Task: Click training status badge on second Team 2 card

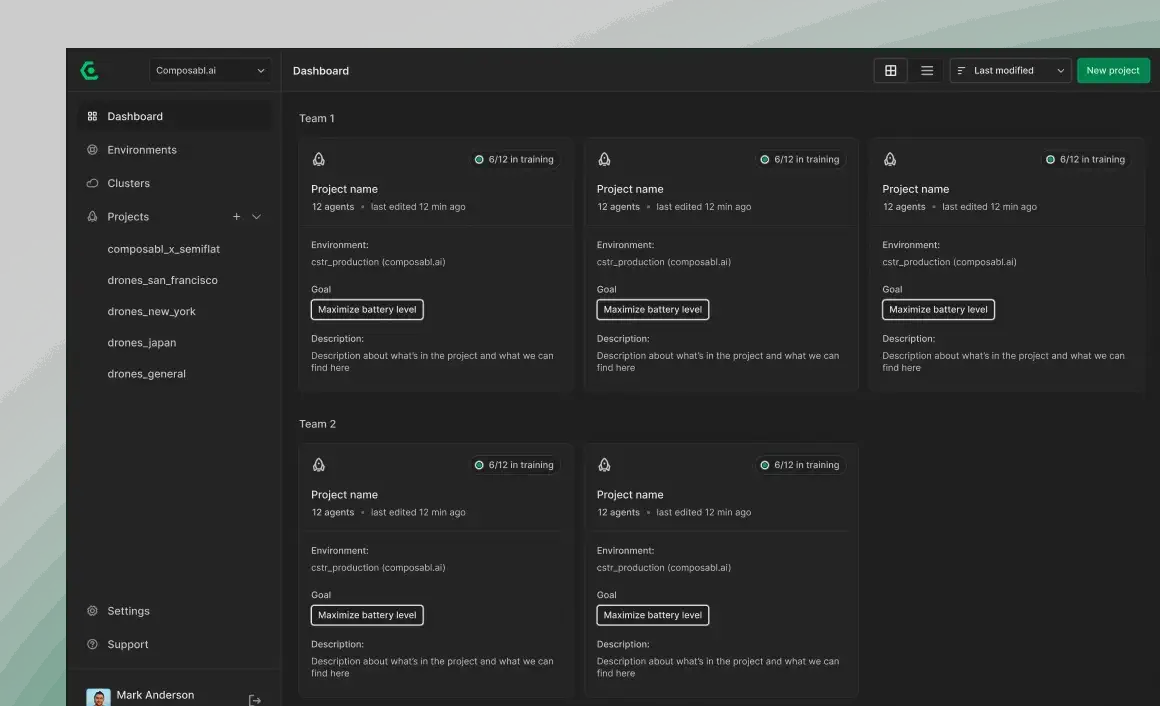Action: (x=800, y=465)
